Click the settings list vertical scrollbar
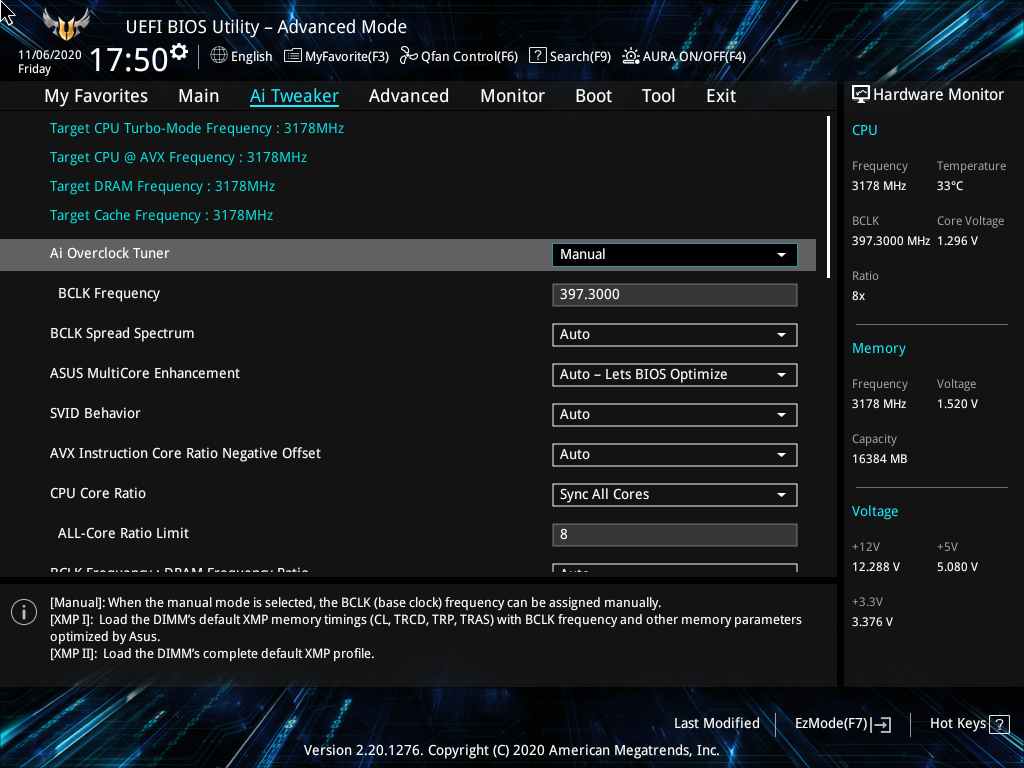Screen dimensions: 1024x768 (x=828, y=197)
